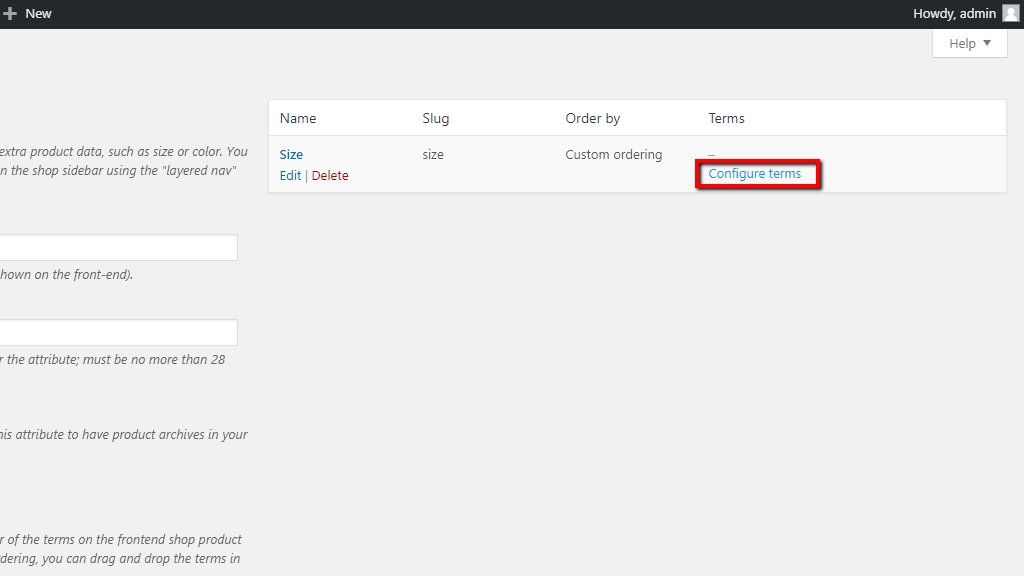1024x576 pixels.
Task: Click the Slug column header
Action: pyautogui.click(x=435, y=117)
